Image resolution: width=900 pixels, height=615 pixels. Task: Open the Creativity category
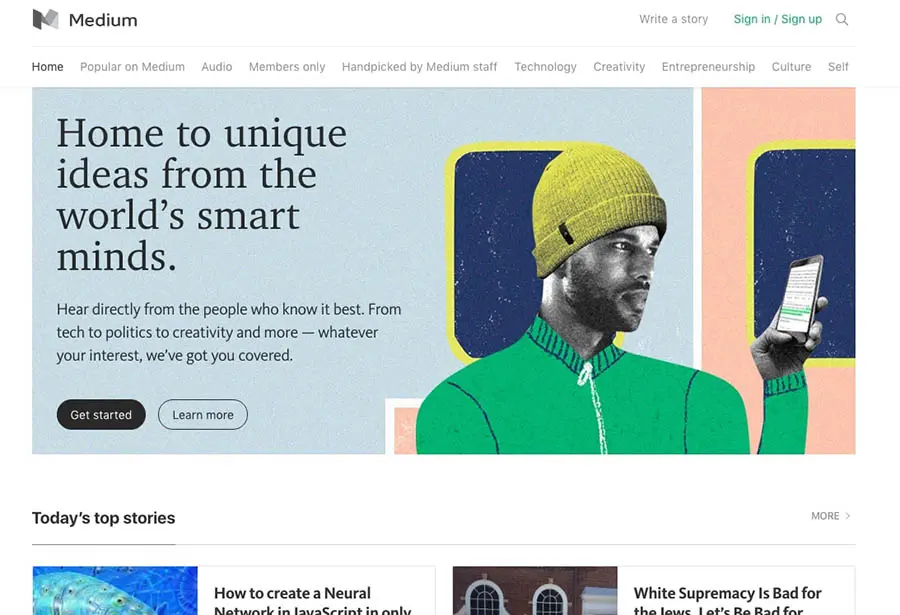click(619, 67)
